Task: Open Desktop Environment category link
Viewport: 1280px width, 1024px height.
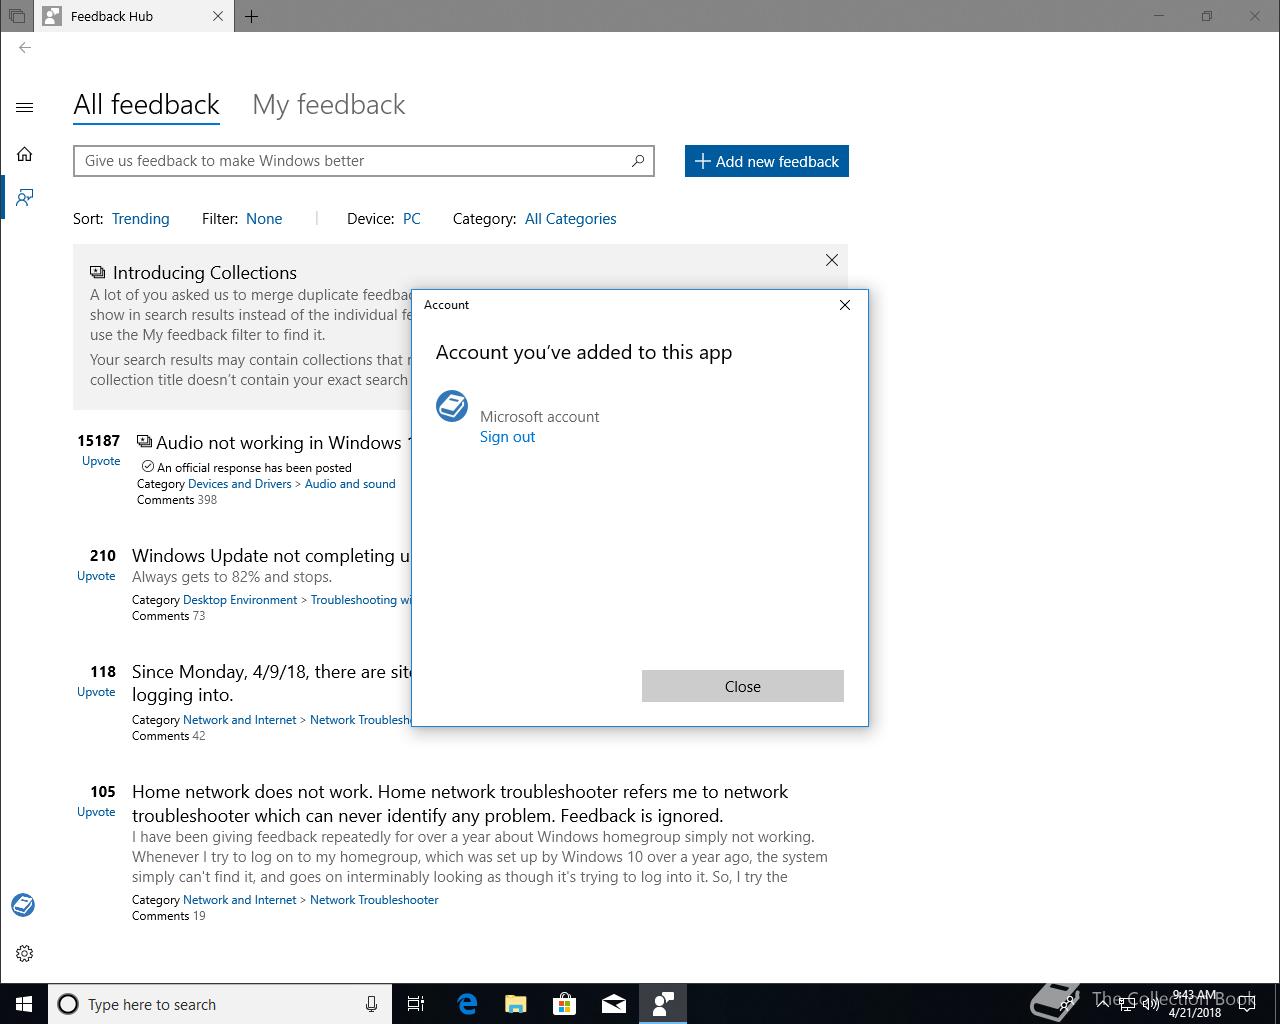Action: tap(240, 600)
